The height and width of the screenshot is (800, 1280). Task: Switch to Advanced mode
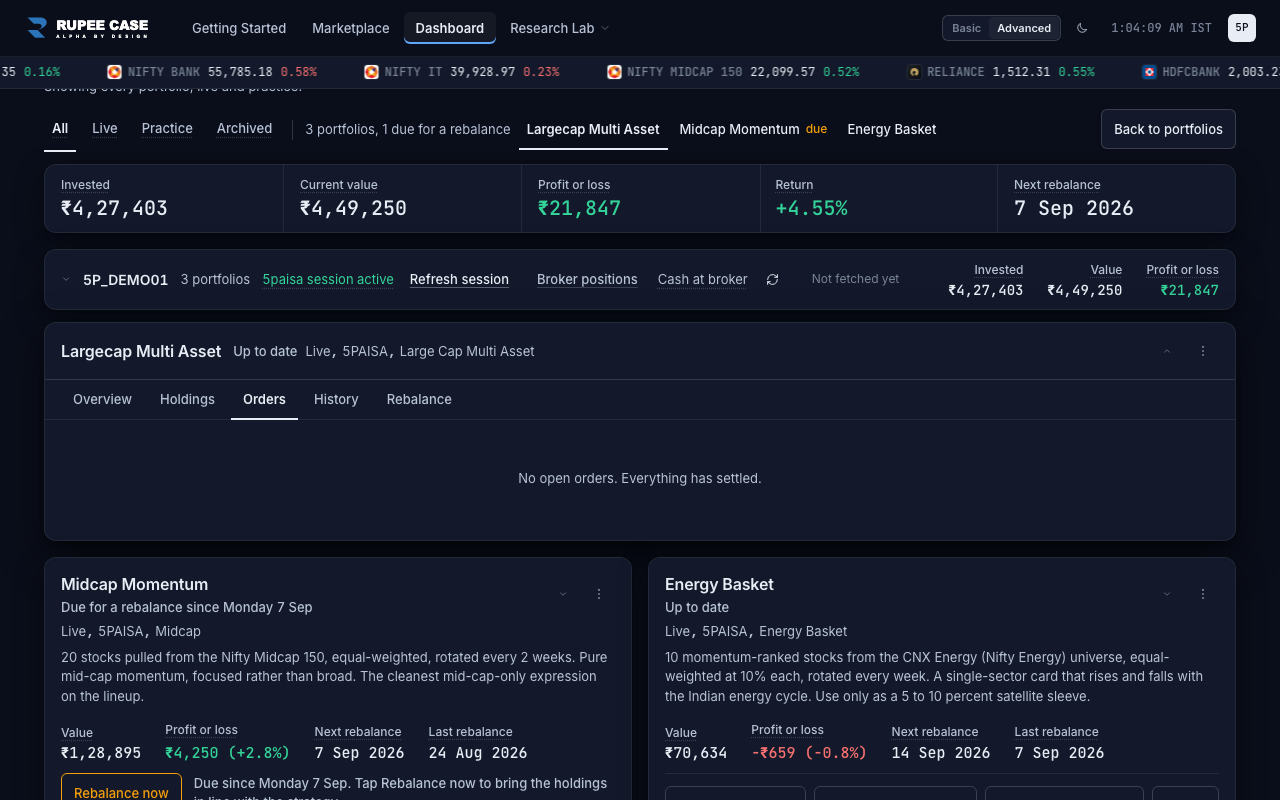[1024, 28]
